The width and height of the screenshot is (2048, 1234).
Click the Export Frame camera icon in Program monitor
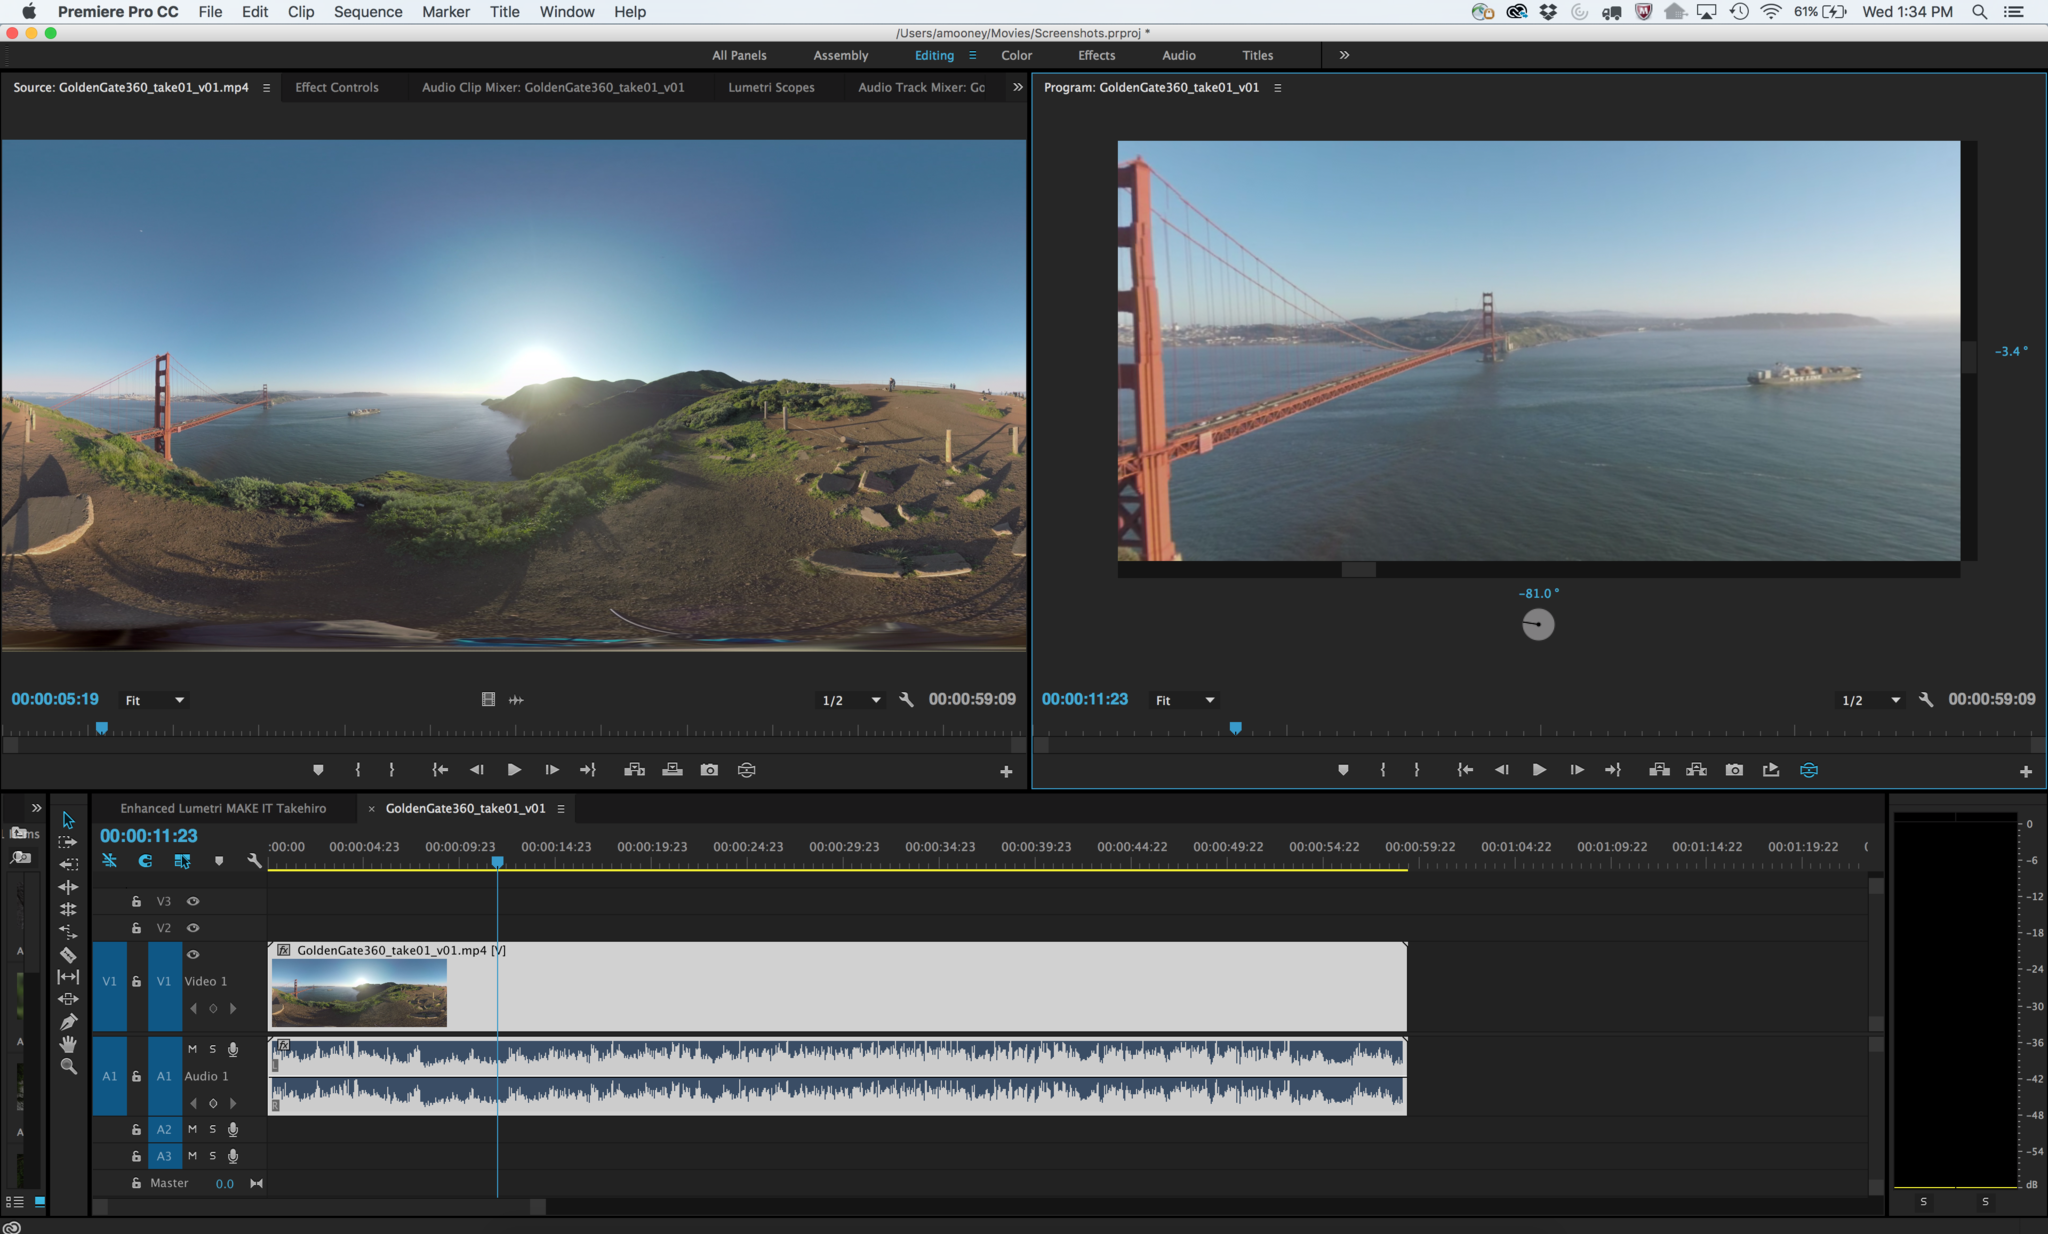[1735, 770]
